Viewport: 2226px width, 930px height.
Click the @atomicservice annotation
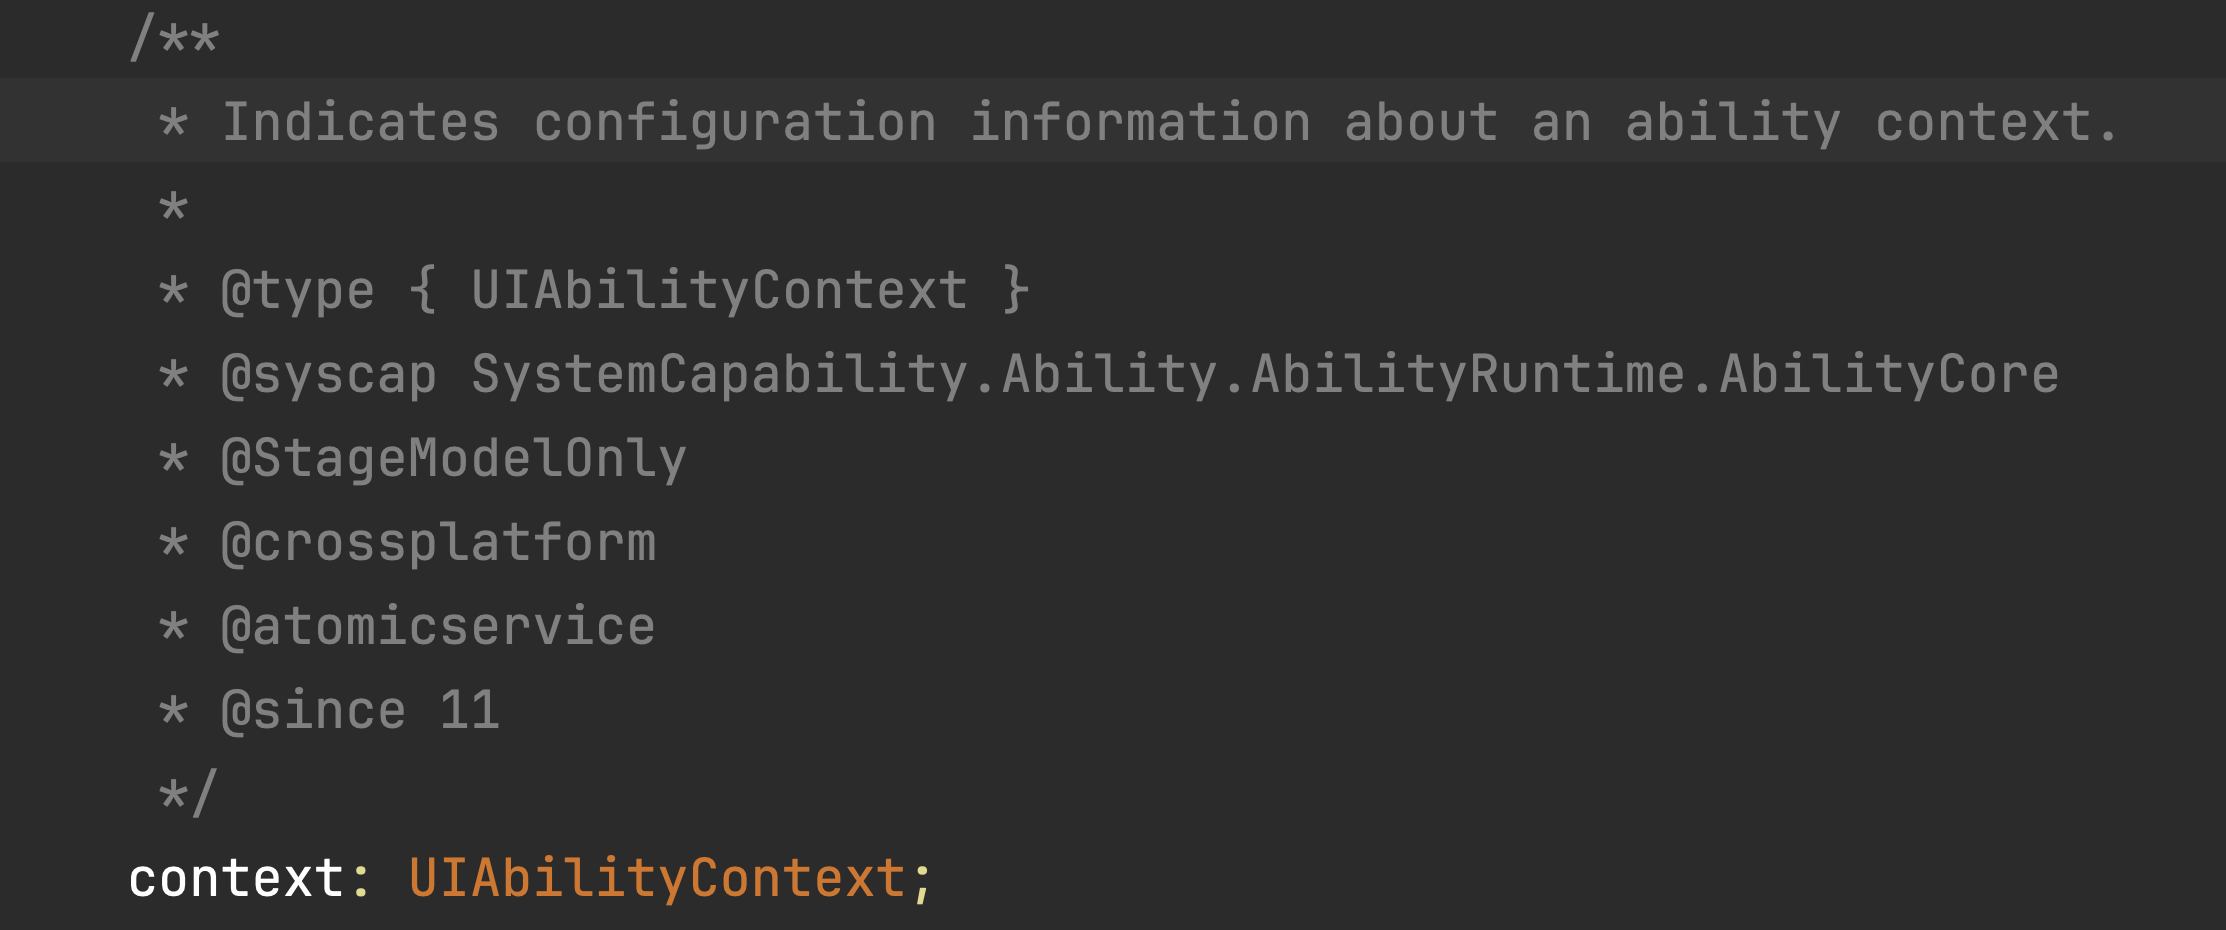(x=438, y=627)
